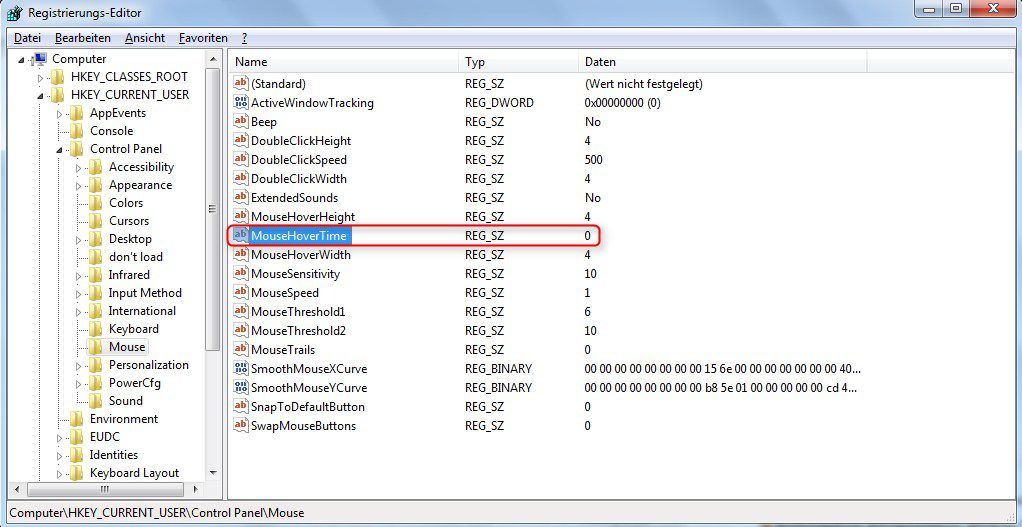Click the SwapMouseButtons string value icon
This screenshot has width=1022, height=527.
241,426
